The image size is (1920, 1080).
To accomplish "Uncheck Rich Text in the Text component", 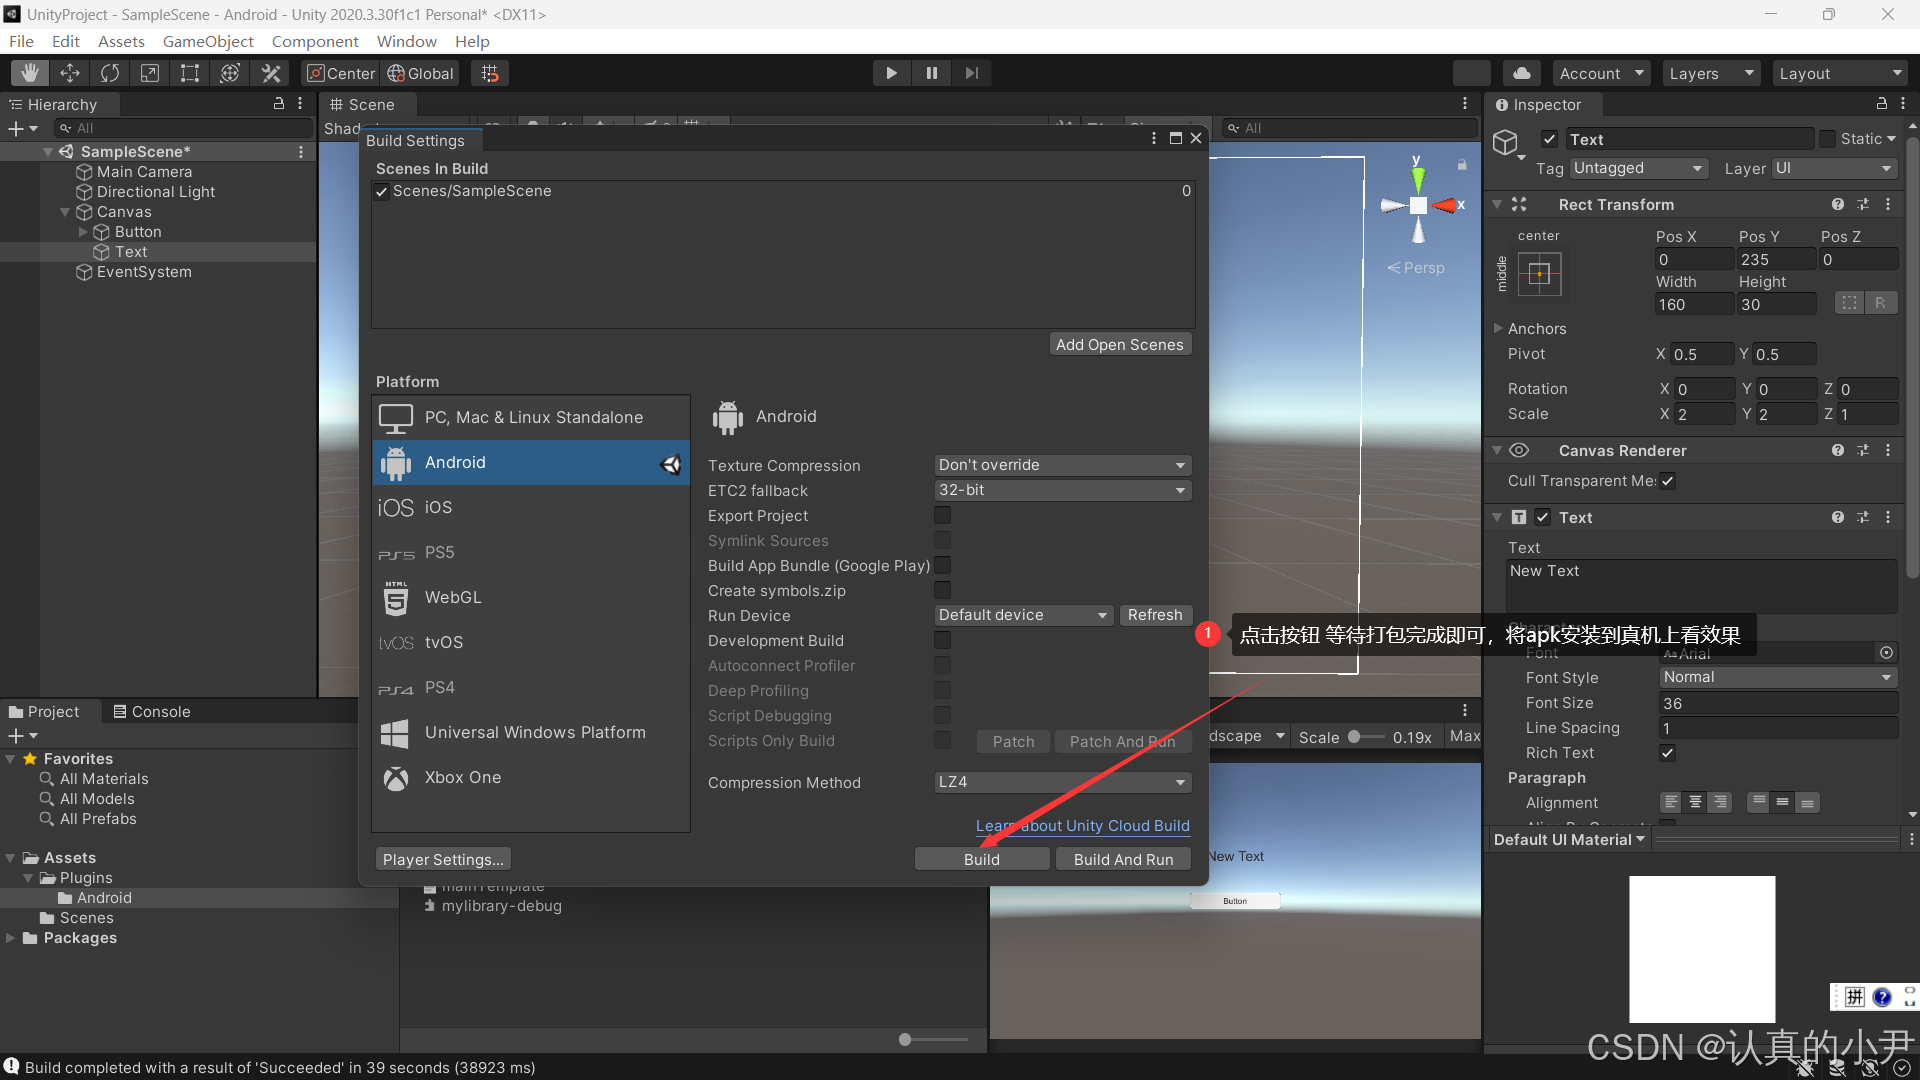I will (x=1667, y=753).
